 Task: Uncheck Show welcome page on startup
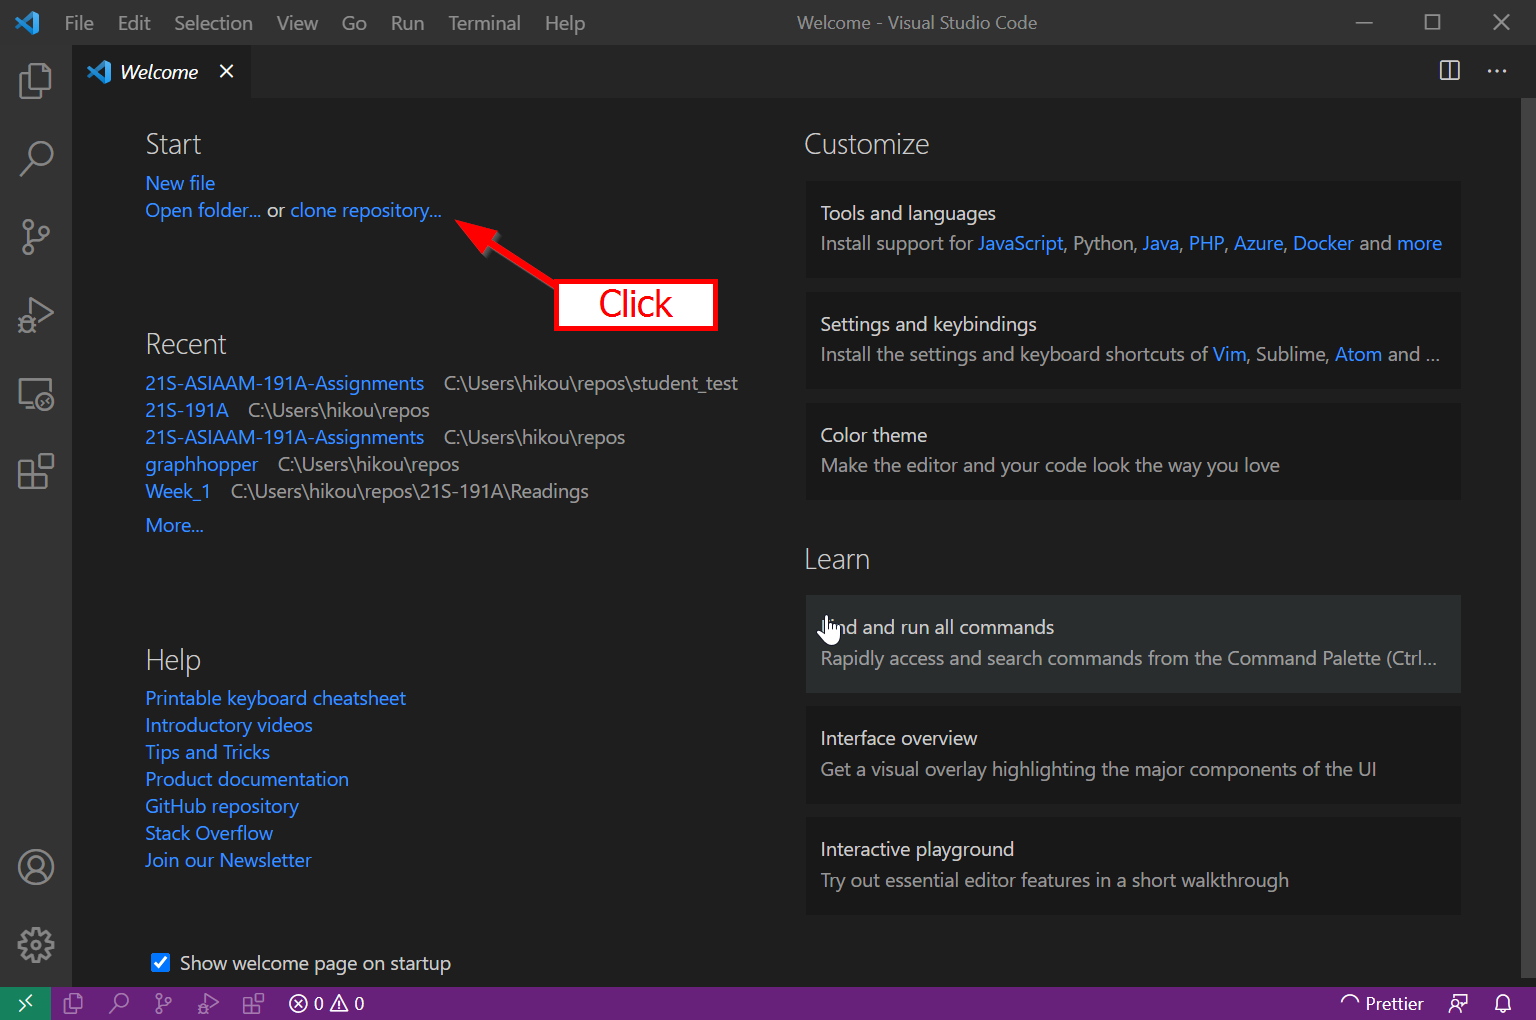pos(160,962)
